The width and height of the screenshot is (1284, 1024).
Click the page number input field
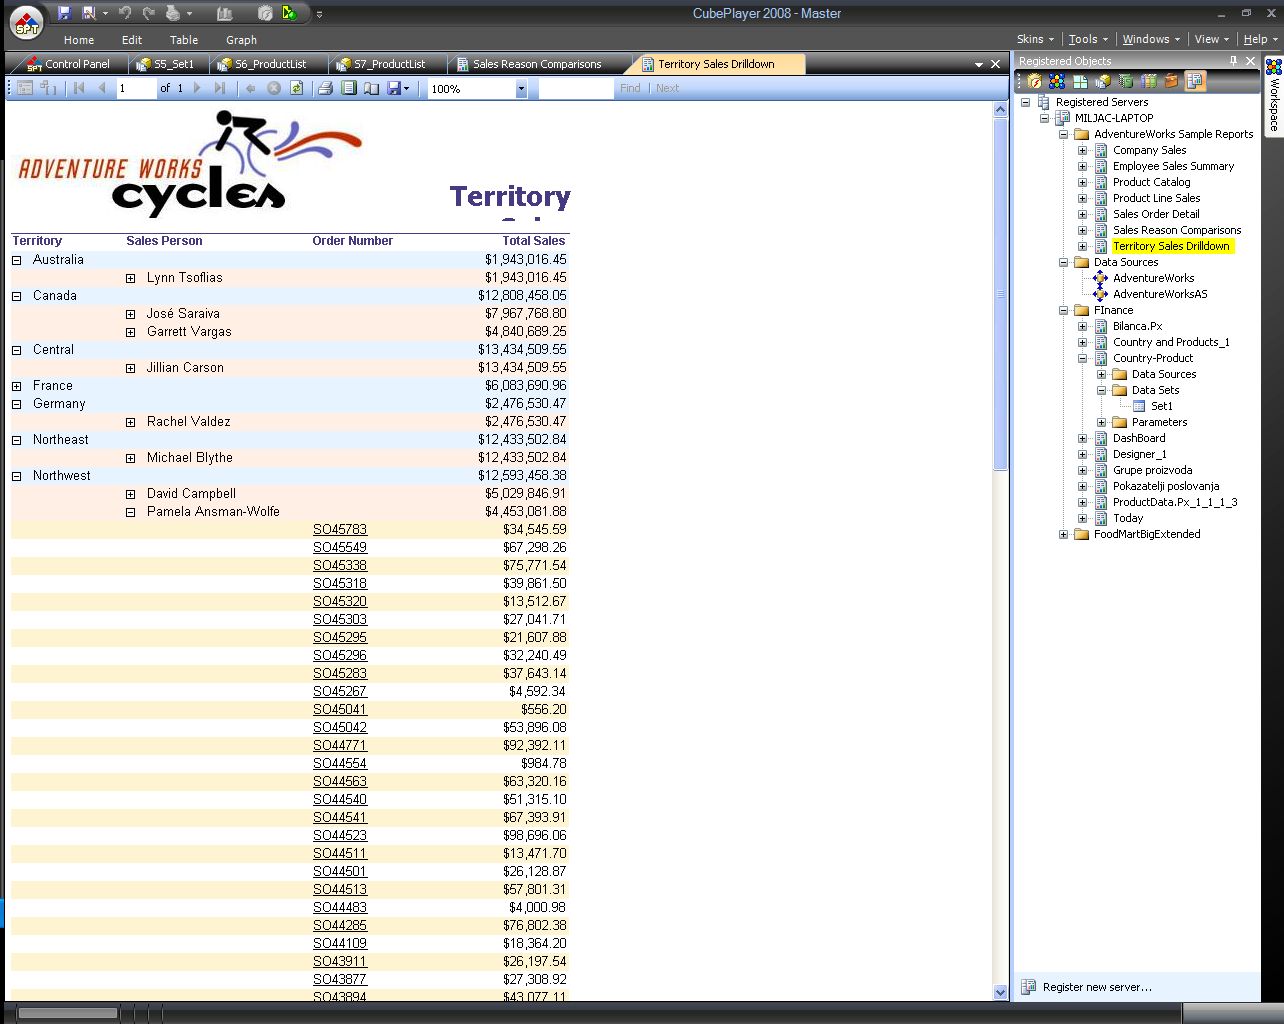(135, 89)
